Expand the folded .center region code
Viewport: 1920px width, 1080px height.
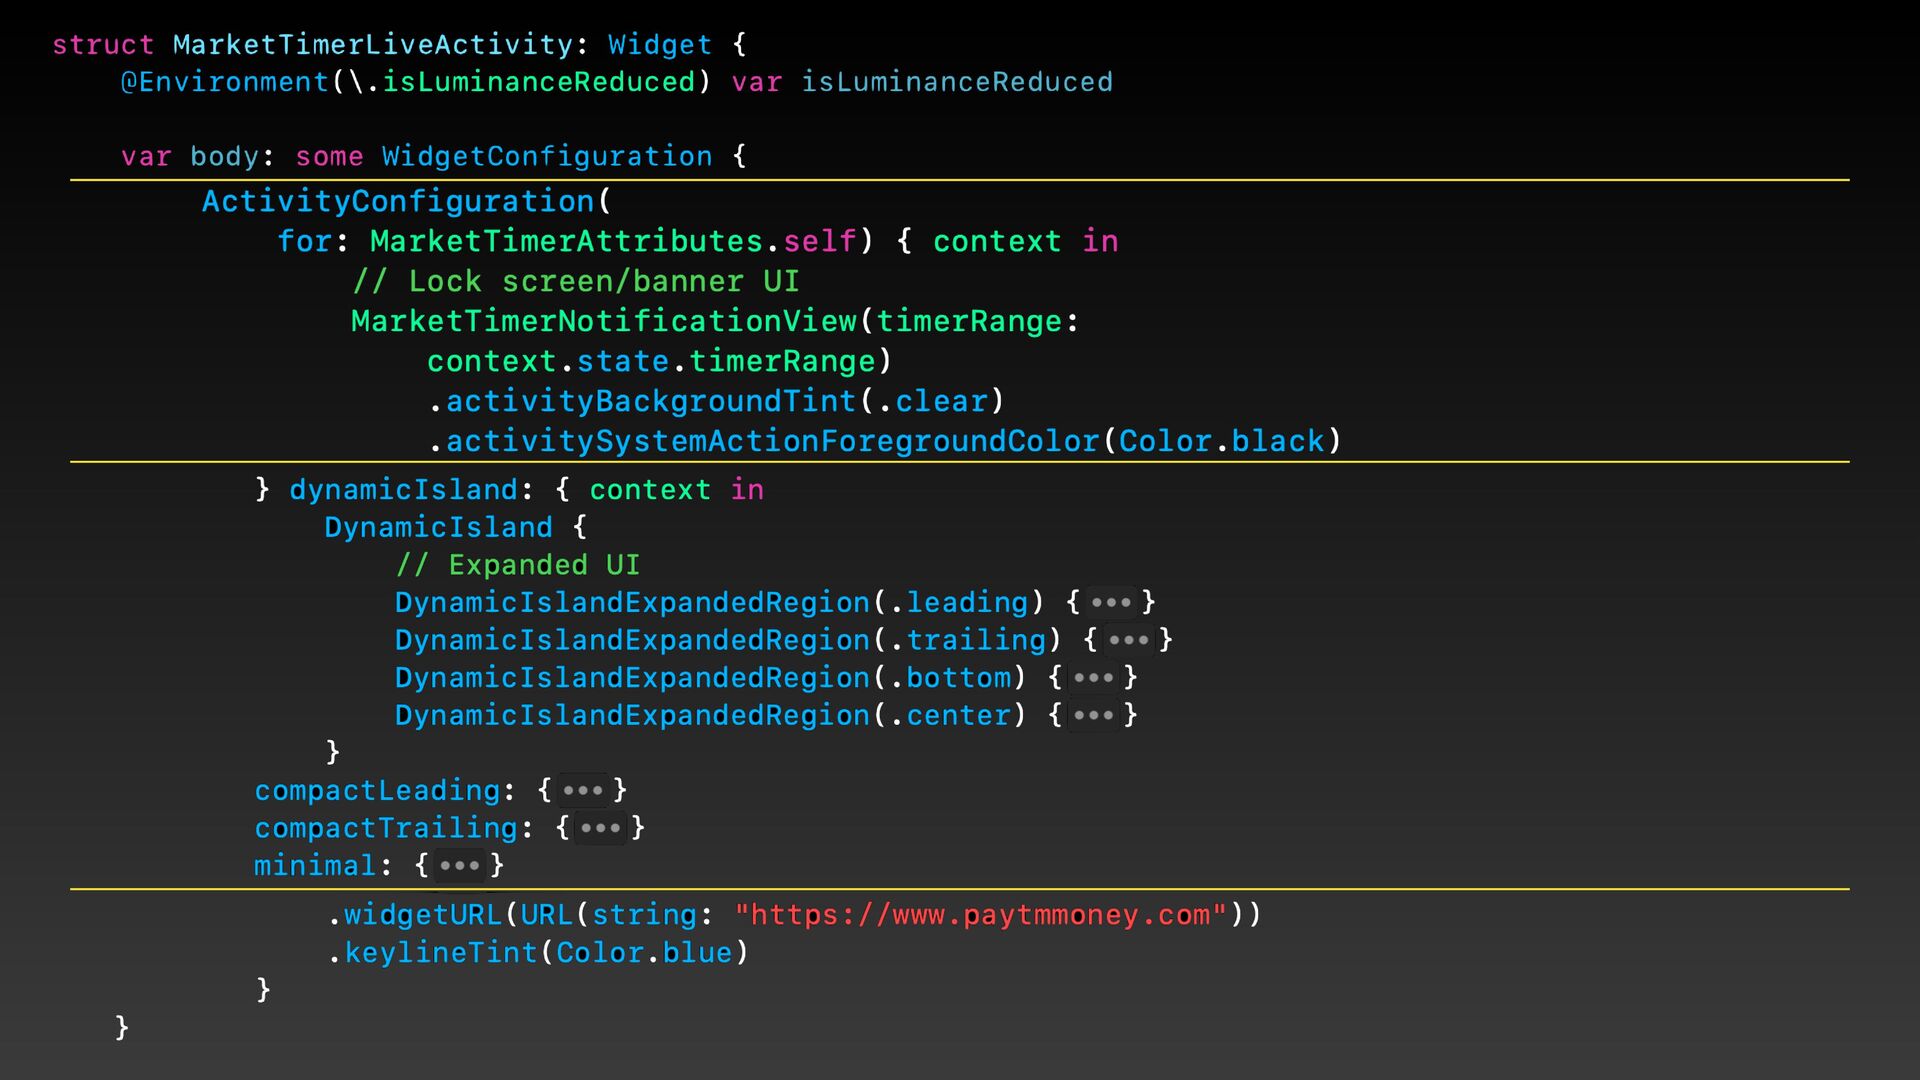point(1092,716)
